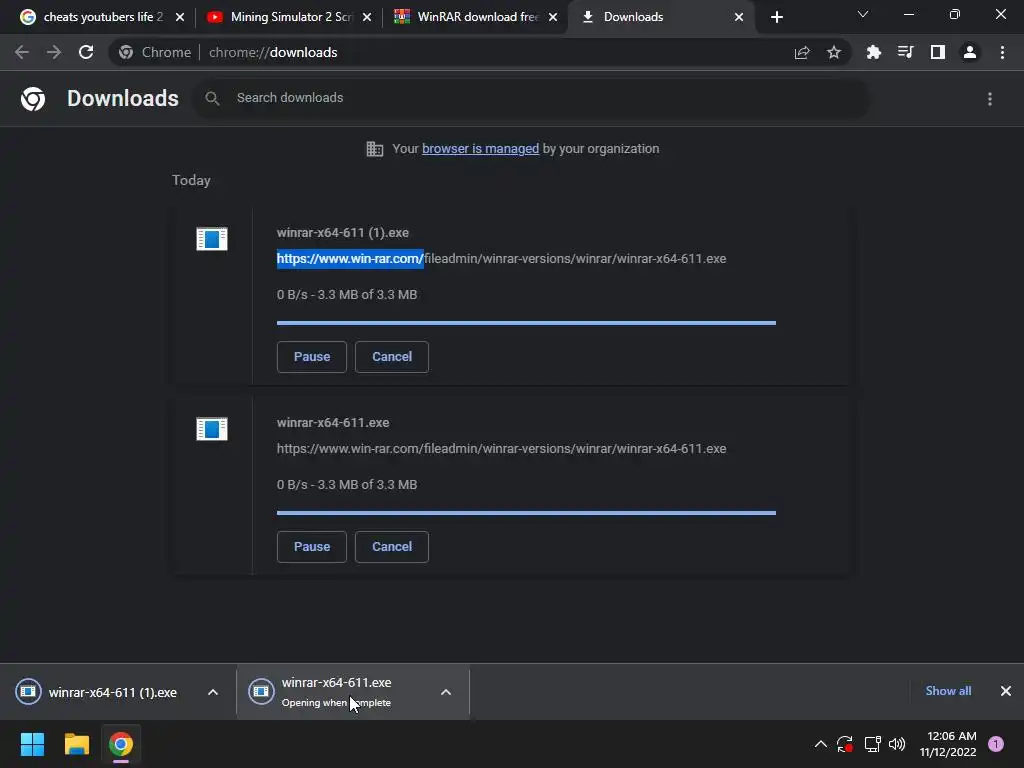This screenshot has height=768, width=1024.
Task: Open the tab search chevron
Action: coord(863,14)
